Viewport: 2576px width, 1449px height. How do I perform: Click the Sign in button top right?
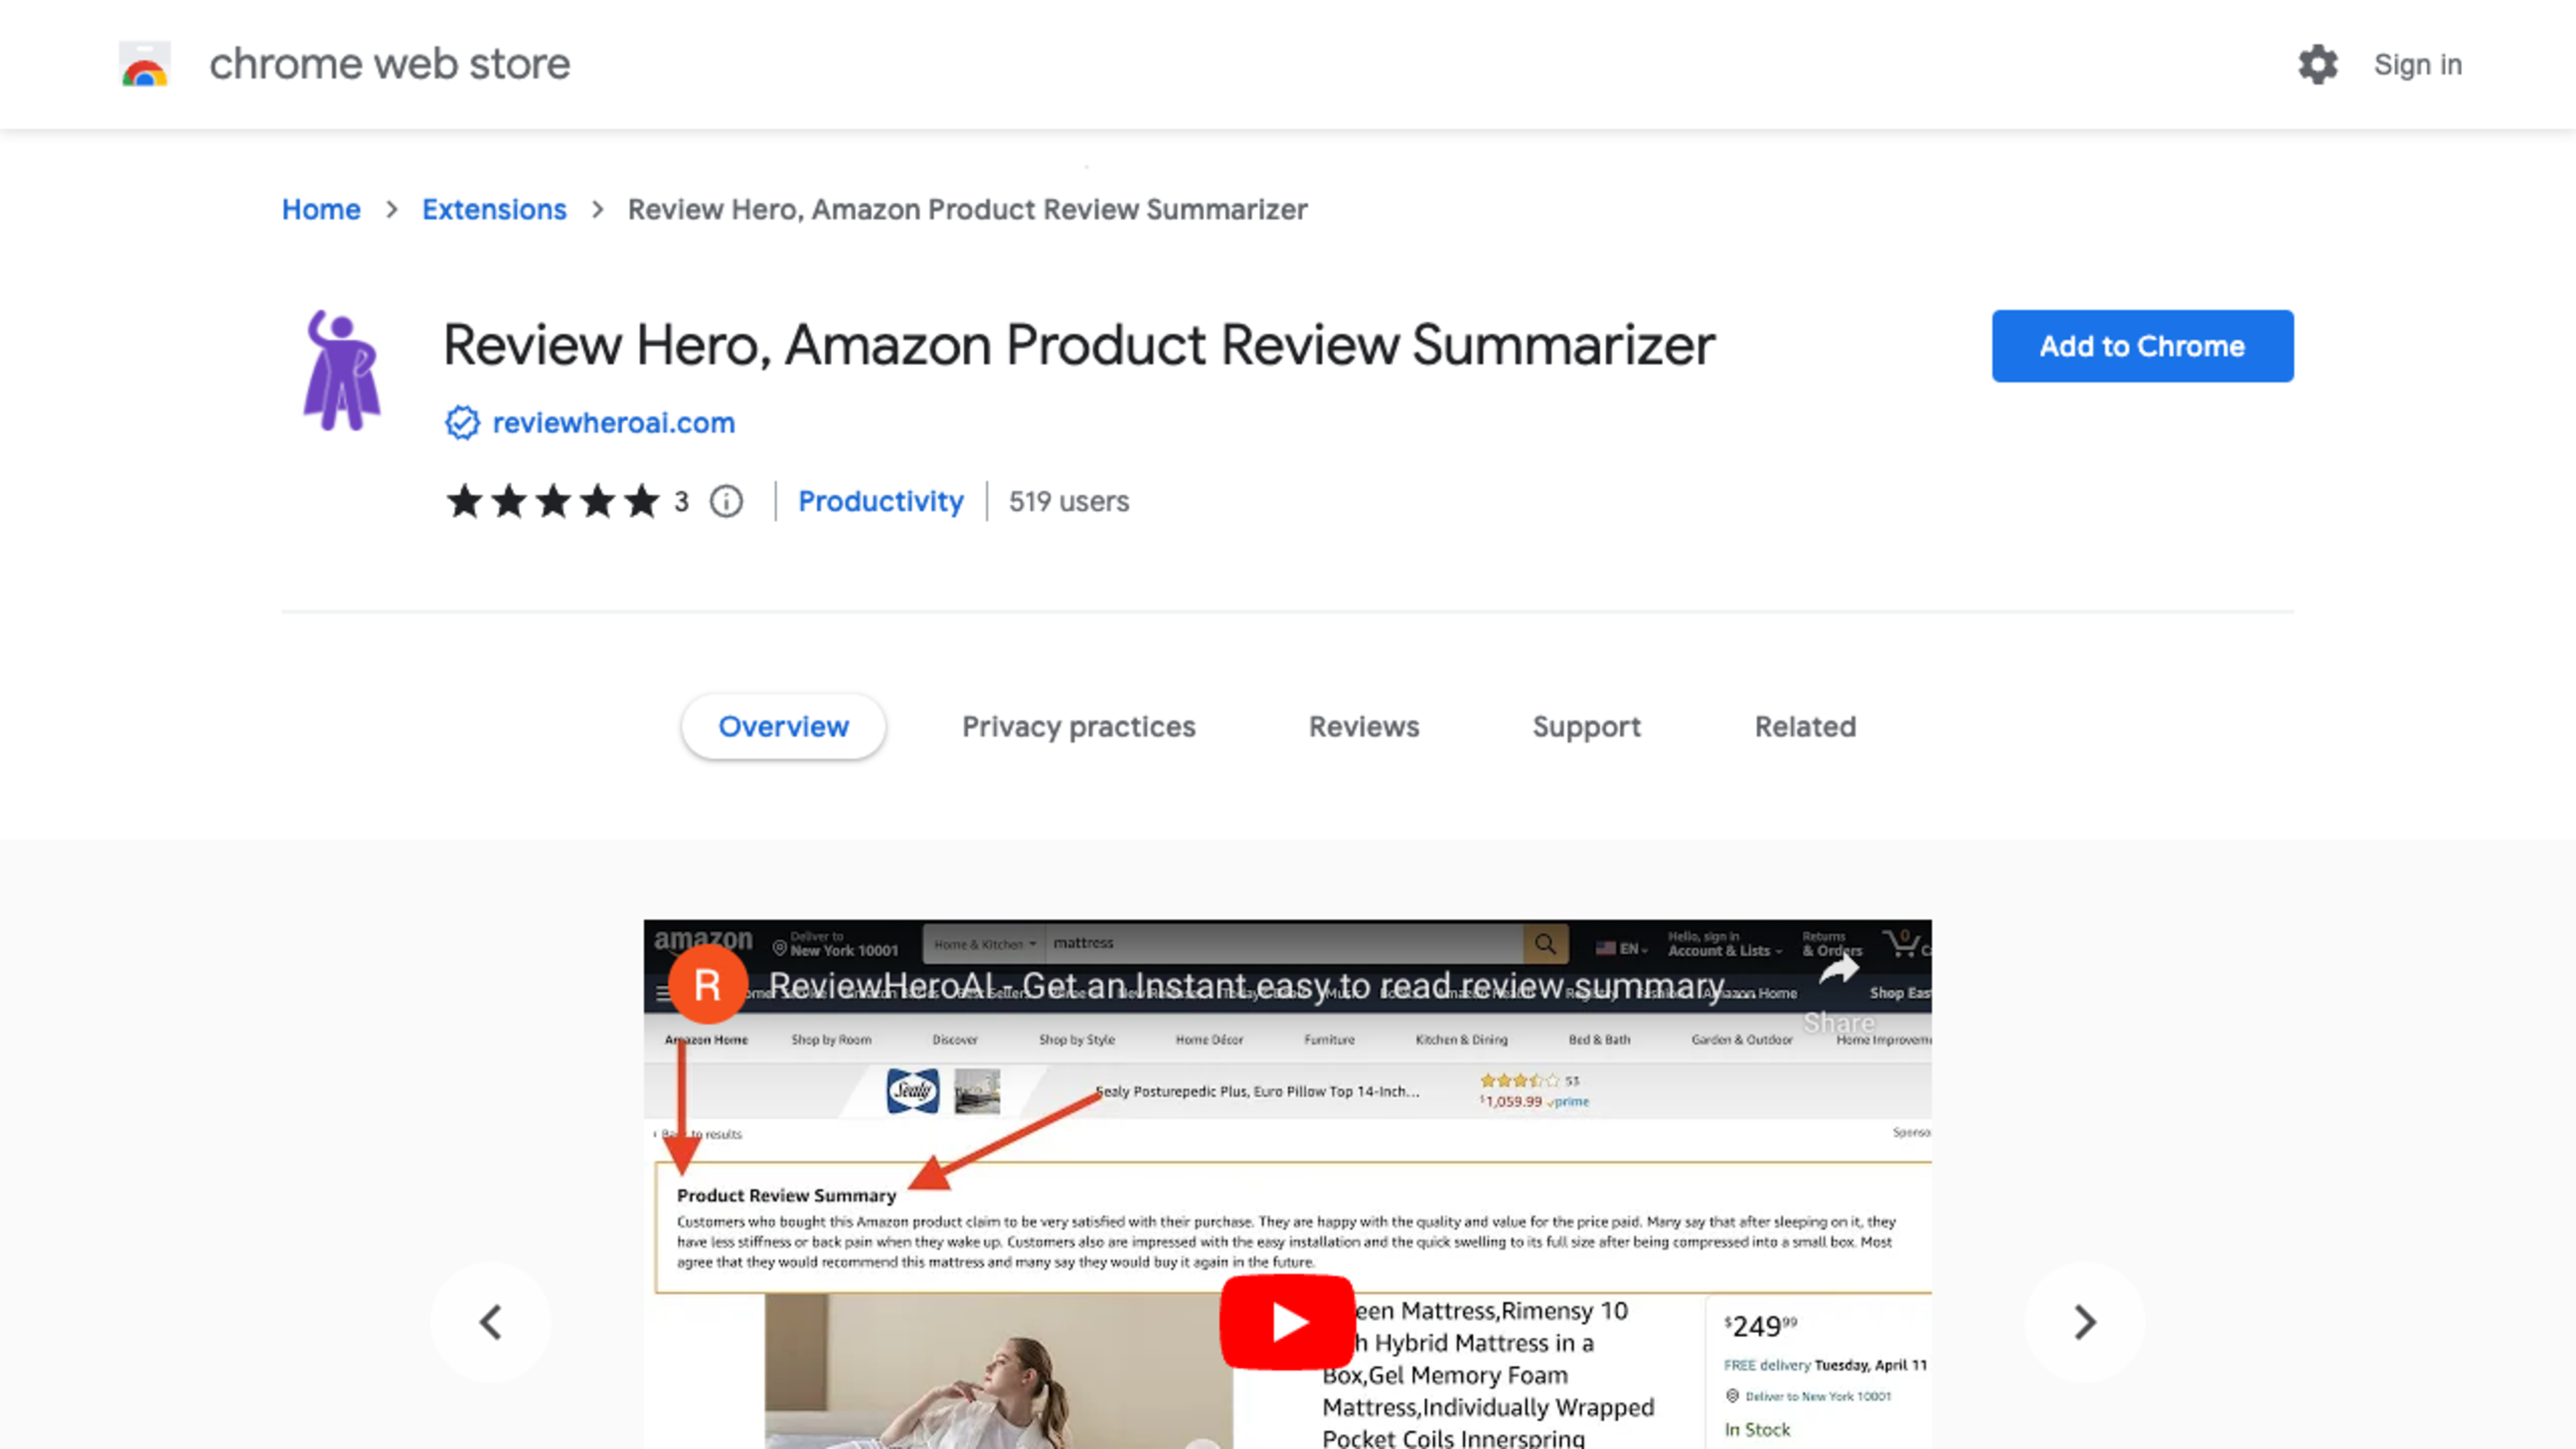click(x=2418, y=64)
